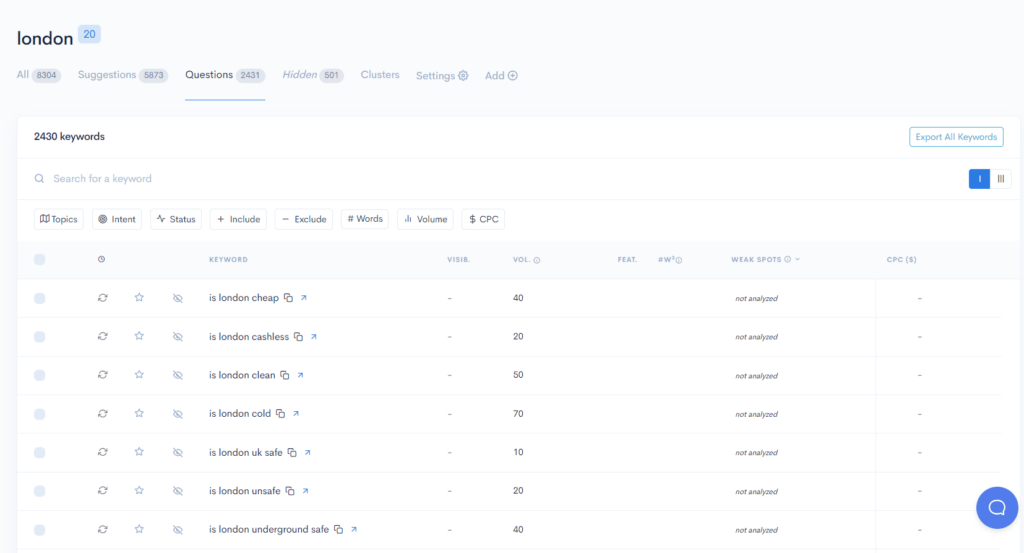Check the 'is london clean' row checkbox
This screenshot has height=553, width=1024.
(40, 375)
